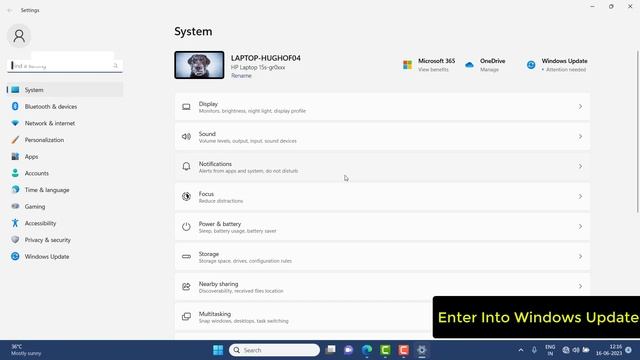The height and width of the screenshot is (360, 640).
Task: Click the Windows Update icon in header
Action: (x=531, y=65)
